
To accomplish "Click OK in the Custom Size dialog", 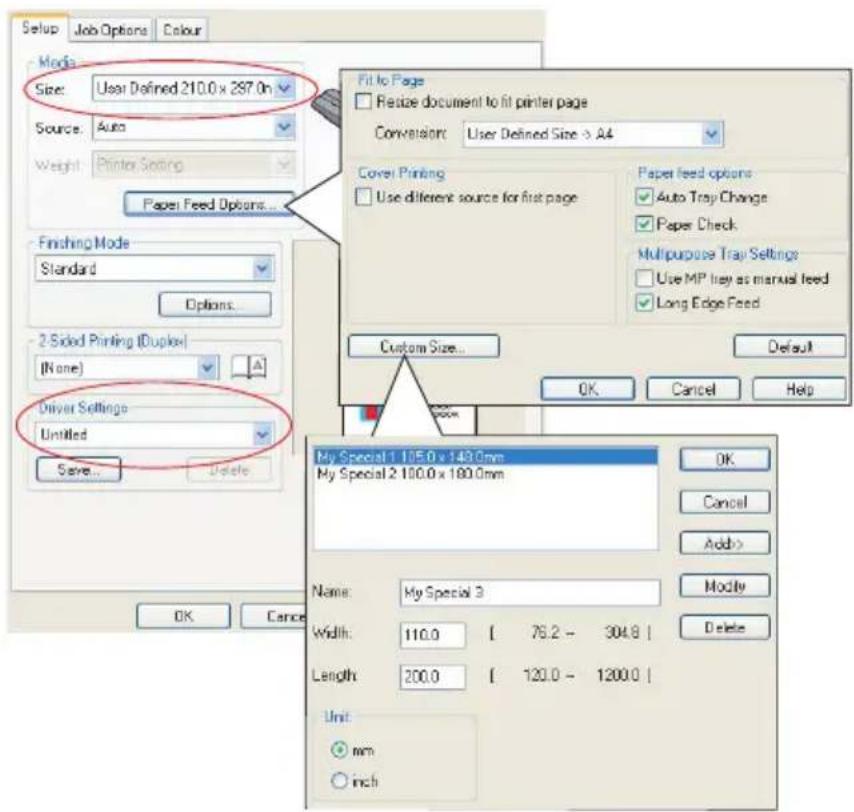I will (725, 459).
